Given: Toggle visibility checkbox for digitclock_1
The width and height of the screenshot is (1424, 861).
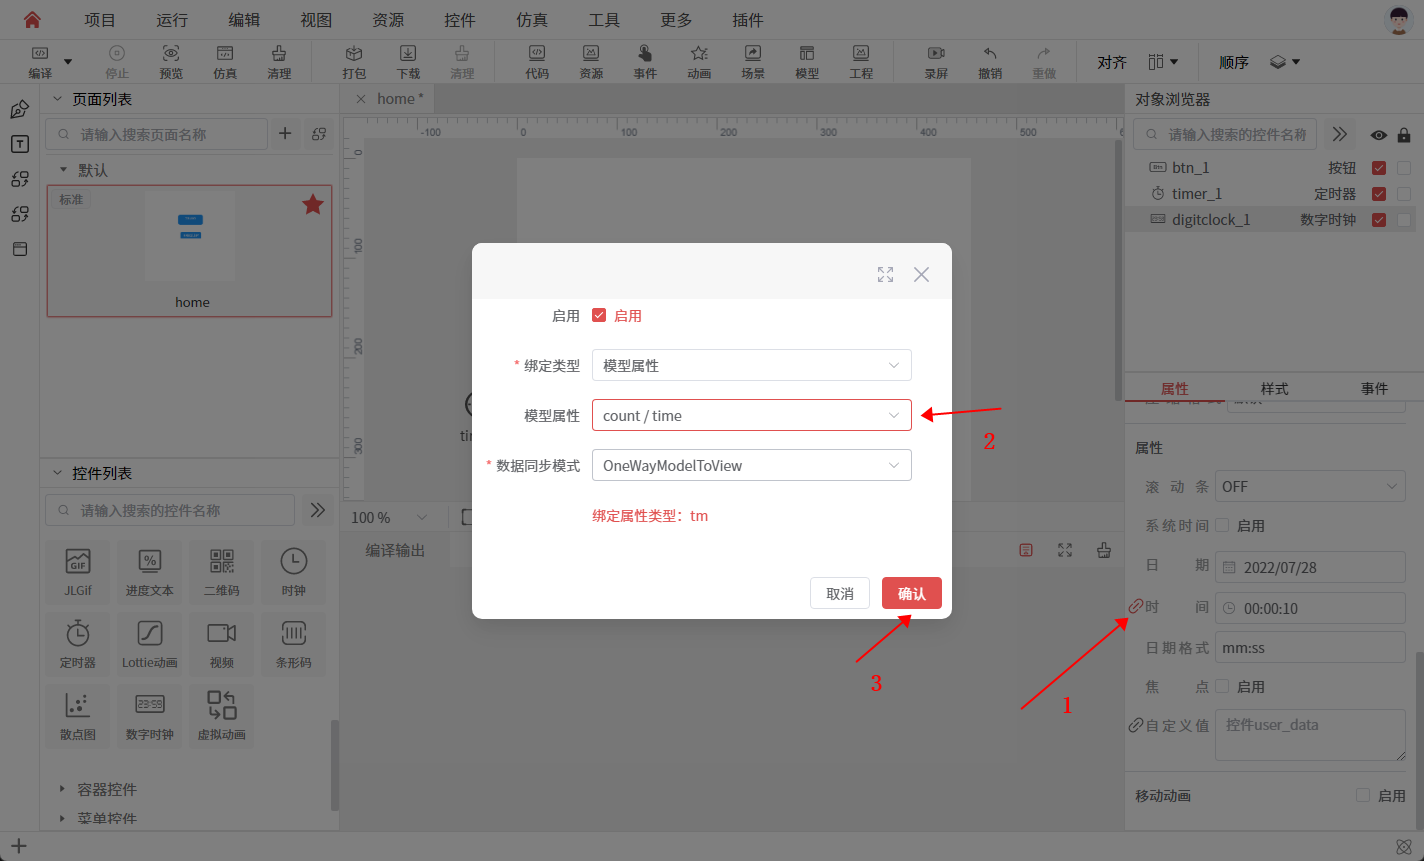Looking at the screenshot, I should 1379,220.
